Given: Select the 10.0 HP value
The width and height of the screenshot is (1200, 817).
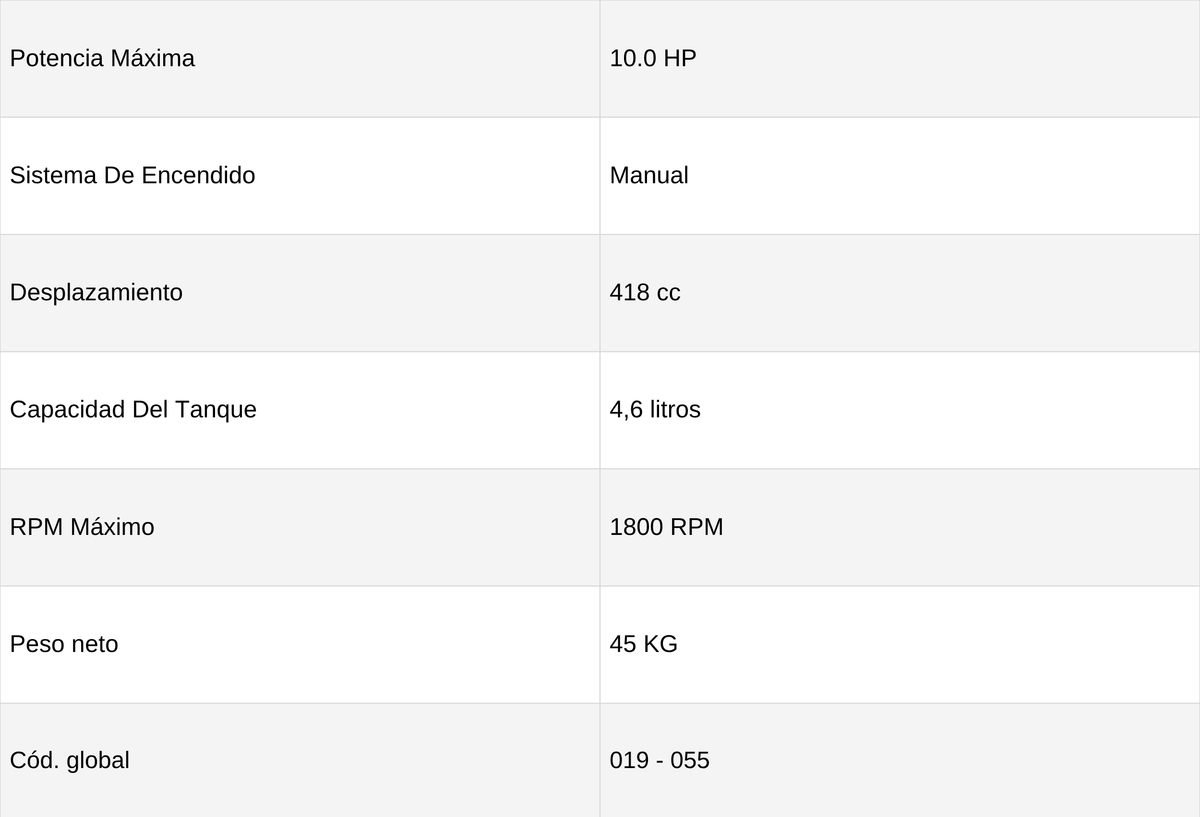Looking at the screenshot, I should click(x=653, y=58).
